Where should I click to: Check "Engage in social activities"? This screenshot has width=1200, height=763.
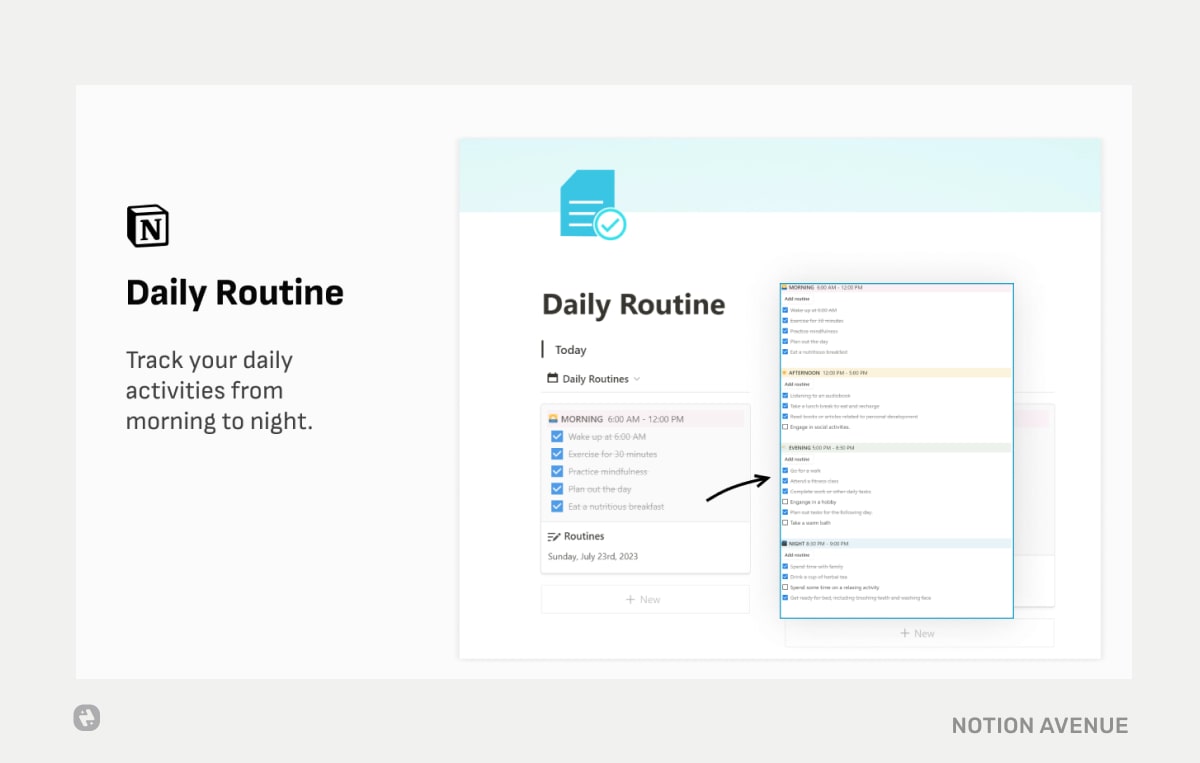click(784, 427)
